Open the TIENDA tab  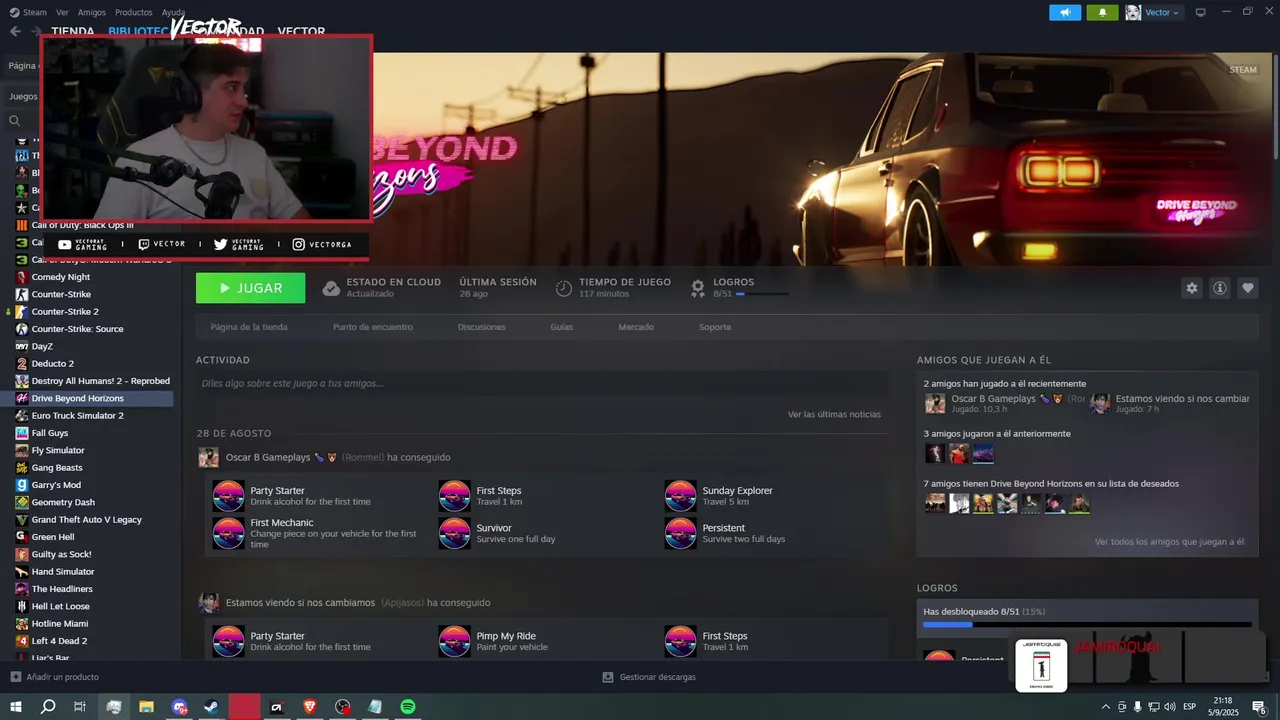pyautogui.click(x=73, y=31)
